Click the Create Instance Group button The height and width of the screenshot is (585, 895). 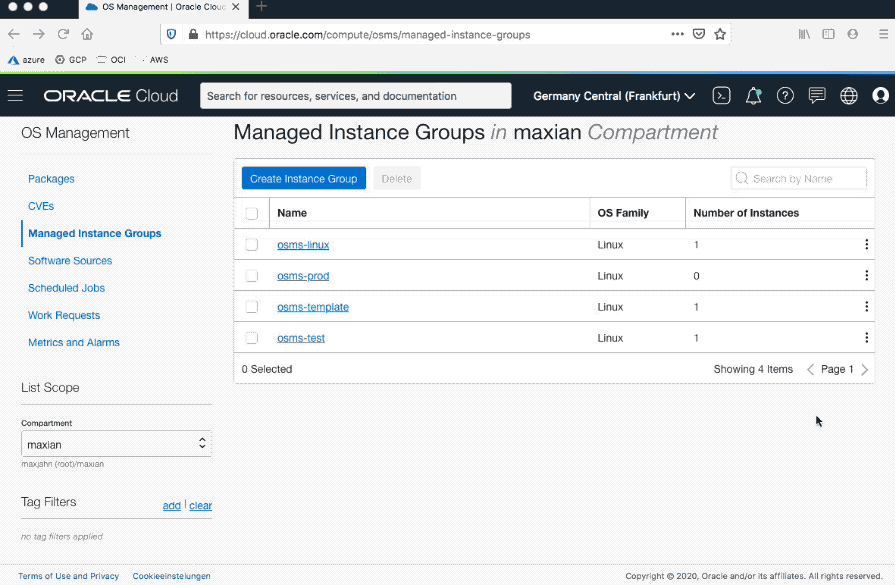[x=304, y=179]
